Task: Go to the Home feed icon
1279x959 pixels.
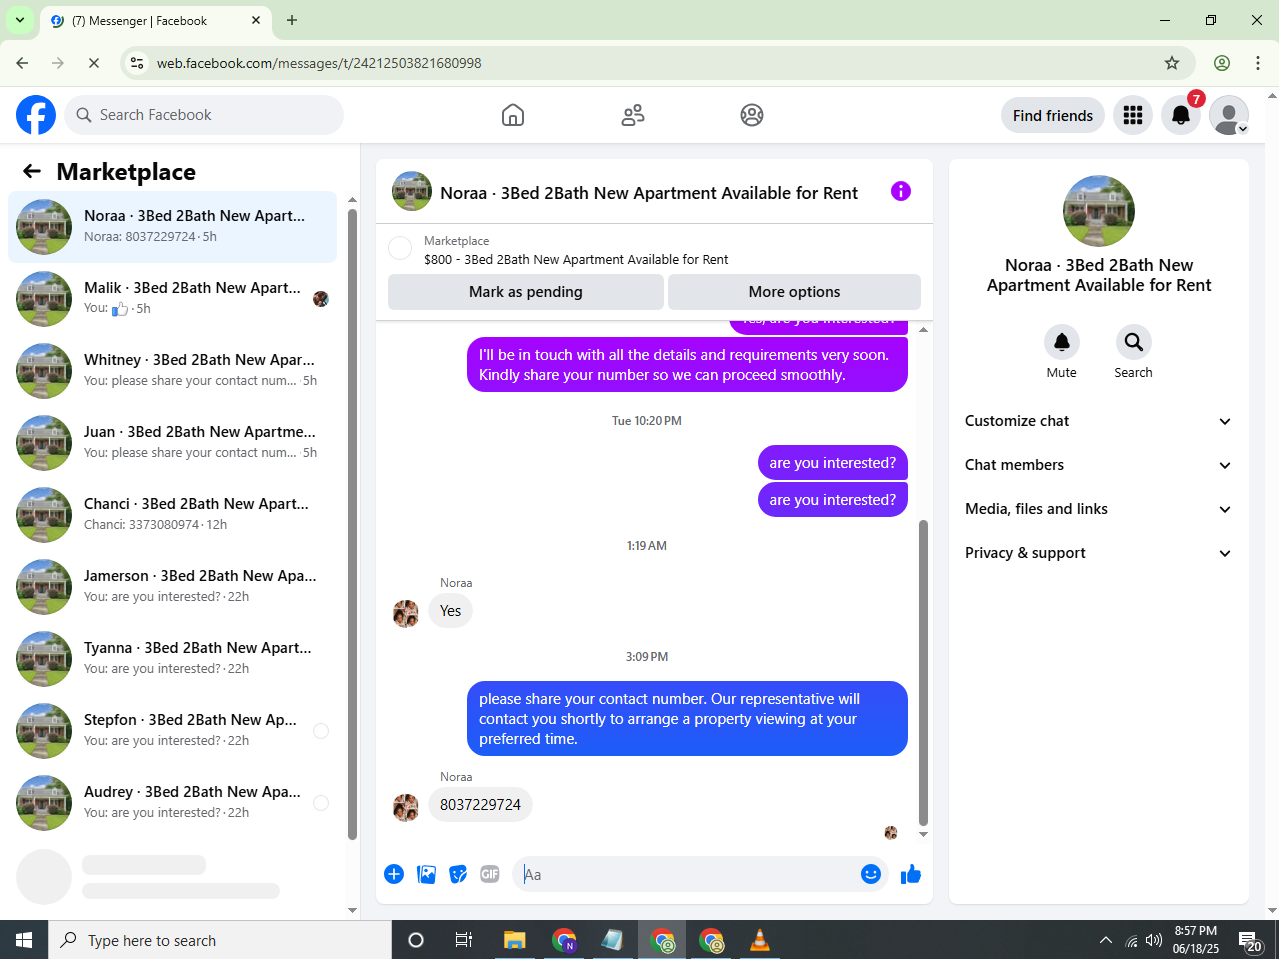Action: [513, 115]
